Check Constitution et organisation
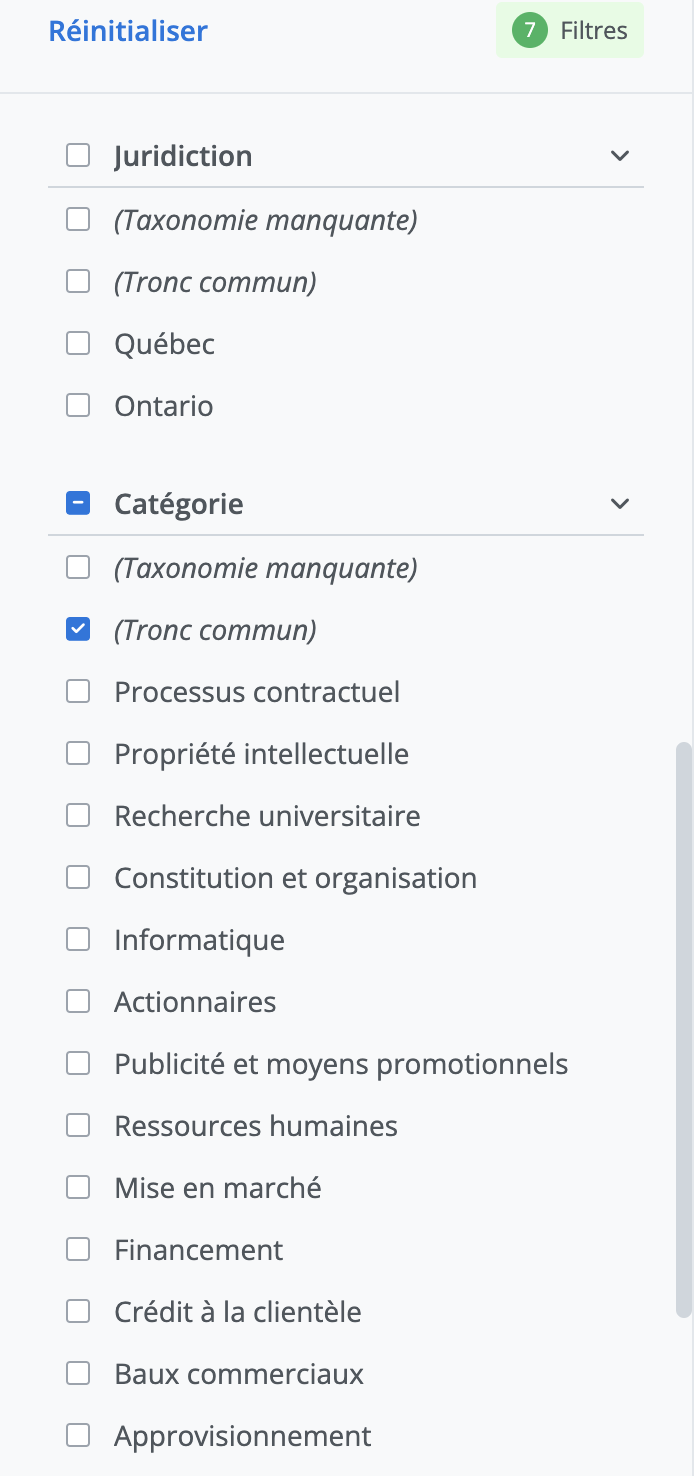 tap(78, 878)
